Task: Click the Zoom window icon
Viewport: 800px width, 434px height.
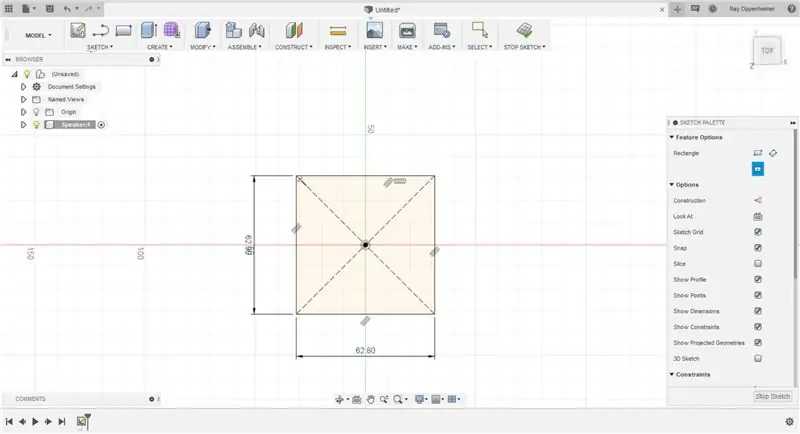Action: point(384,399)
